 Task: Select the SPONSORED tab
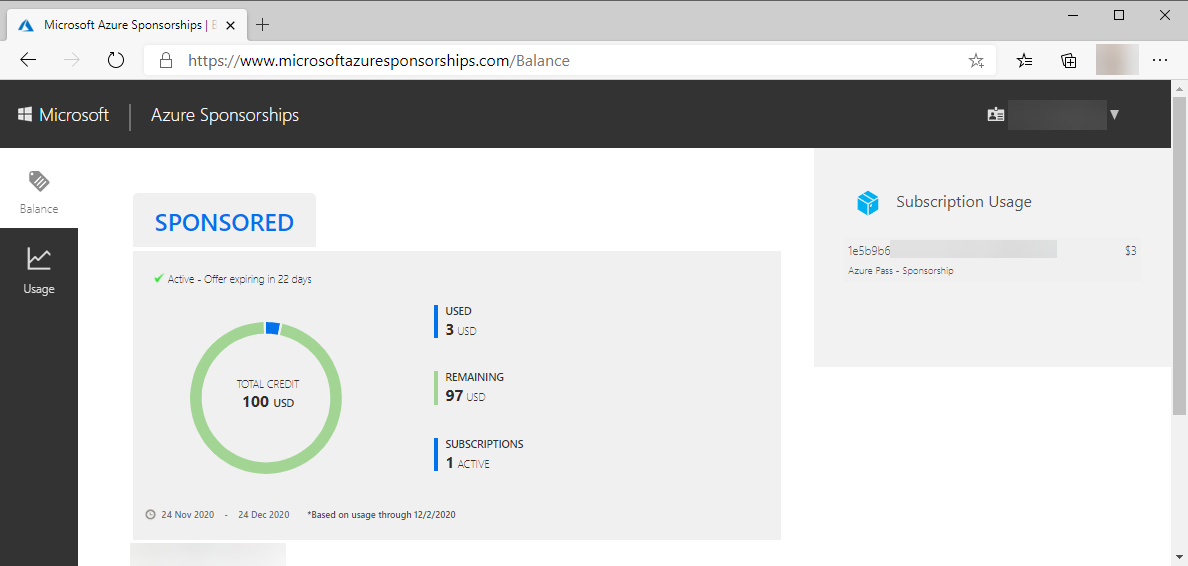tap(224, 222)
